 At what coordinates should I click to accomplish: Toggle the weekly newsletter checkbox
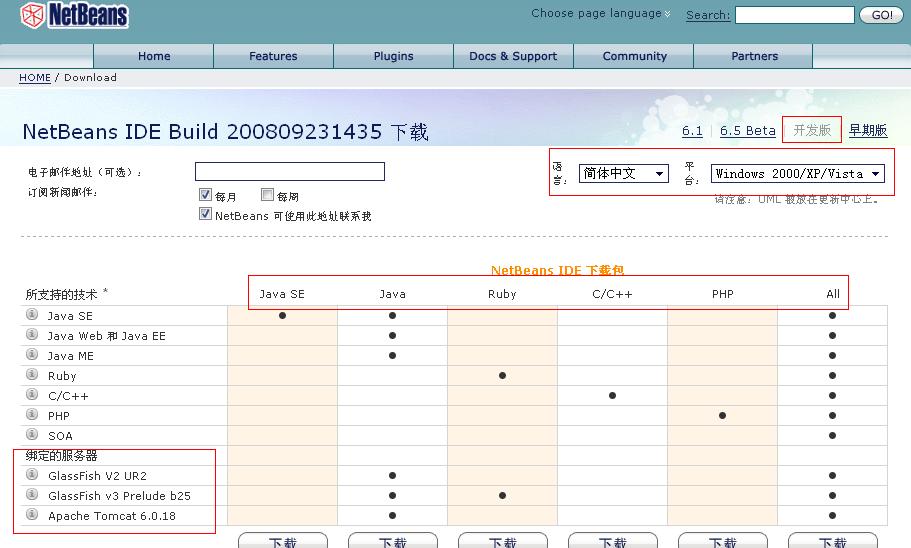[x=267, y=195]
